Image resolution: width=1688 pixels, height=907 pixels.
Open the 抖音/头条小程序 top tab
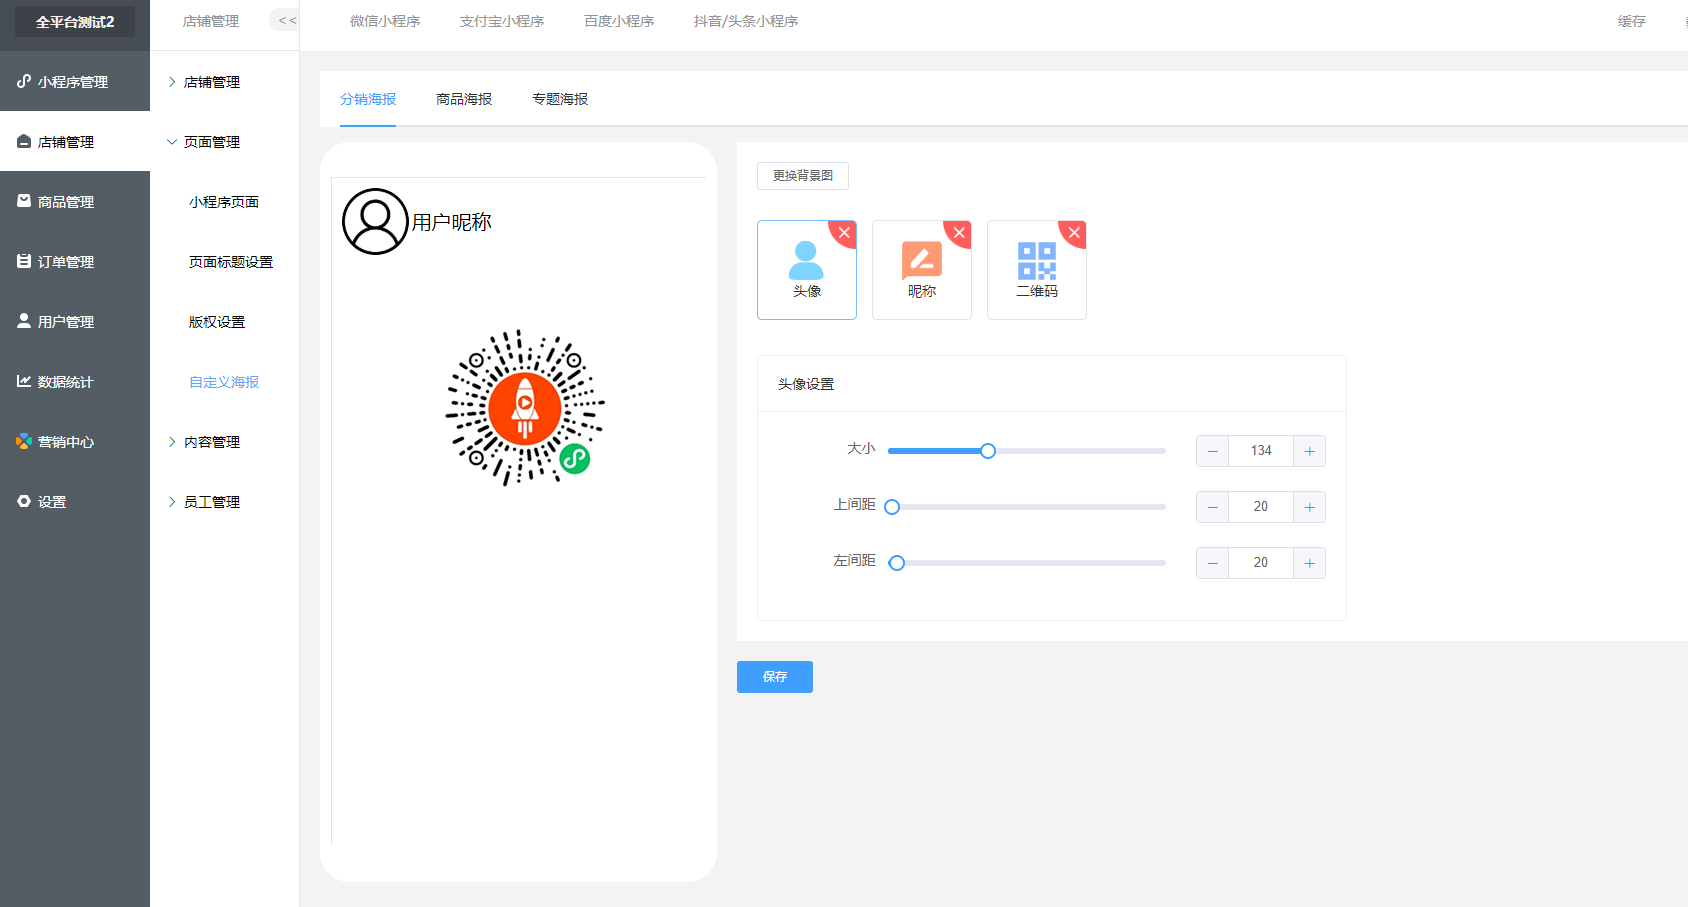coord(746,21)
